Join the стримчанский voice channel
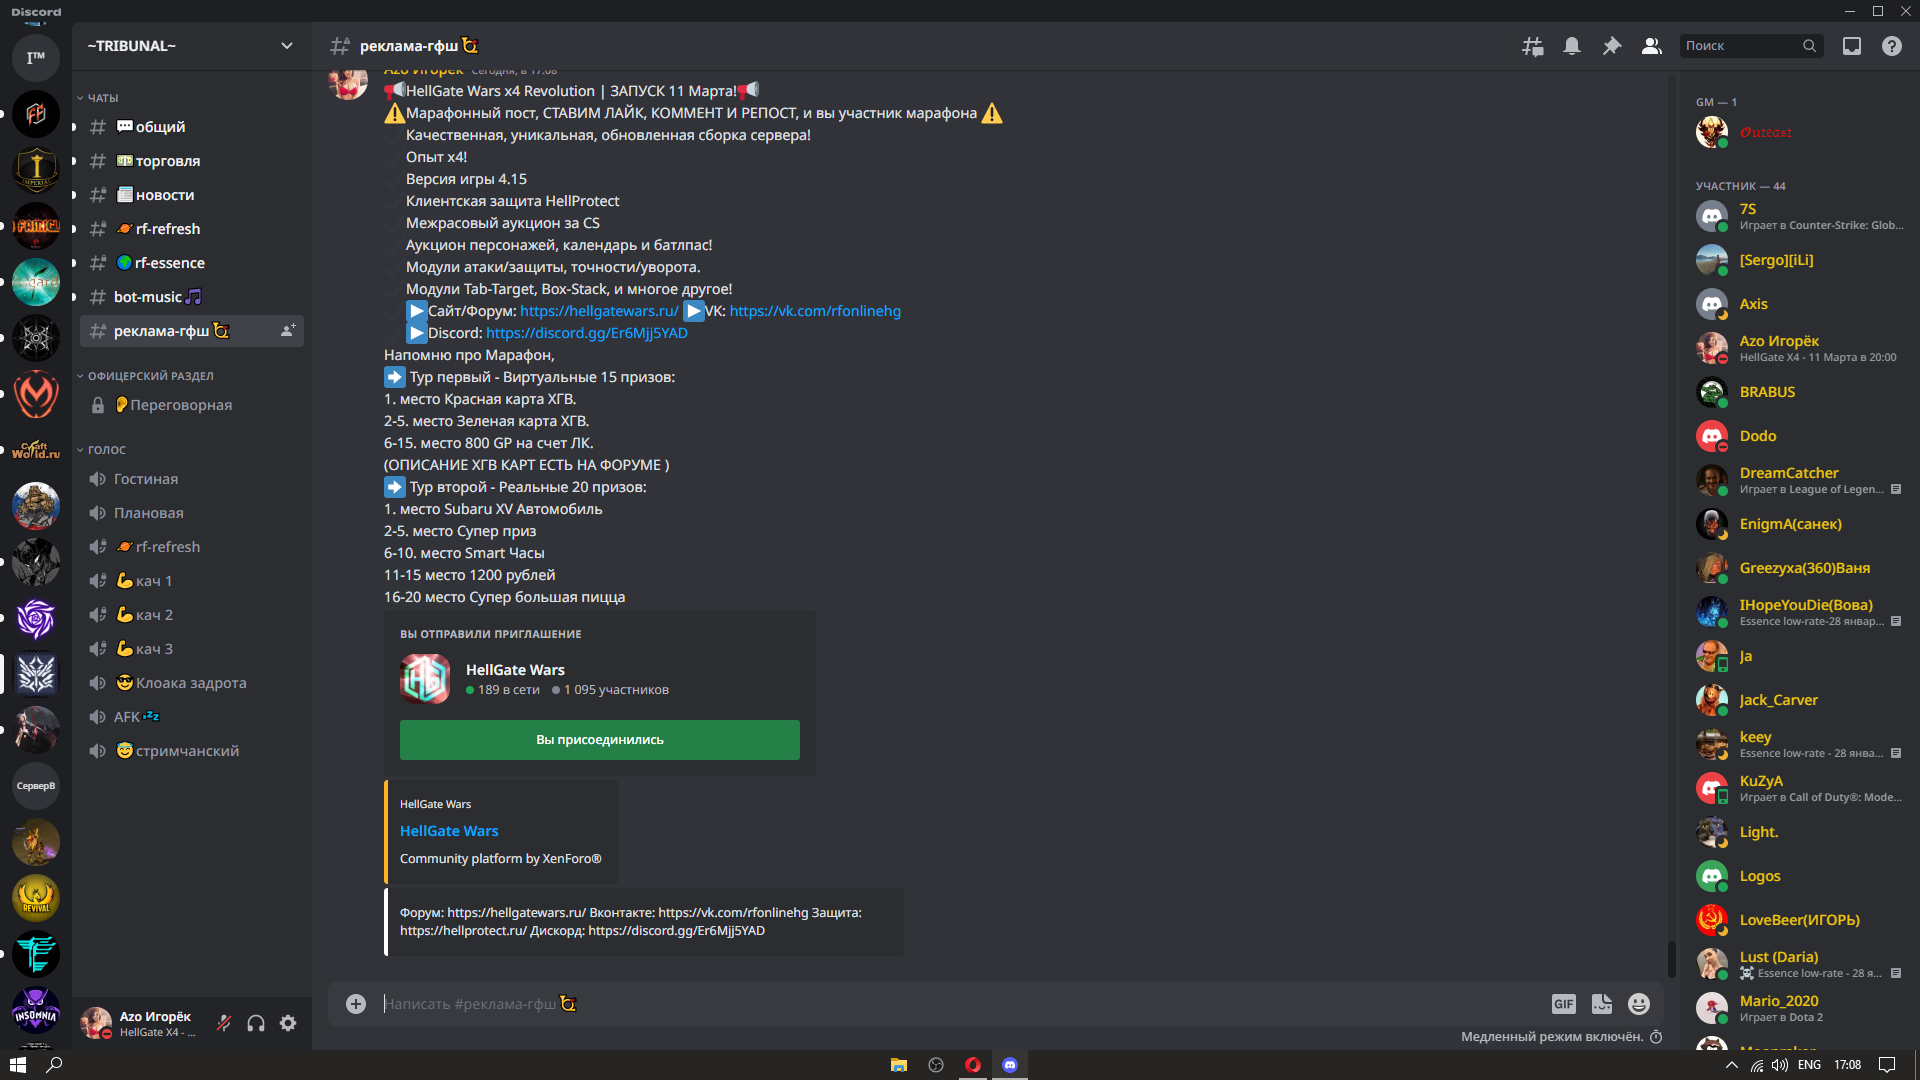1920x1080 pixels. pyautogui.click(x=191, y=751)
